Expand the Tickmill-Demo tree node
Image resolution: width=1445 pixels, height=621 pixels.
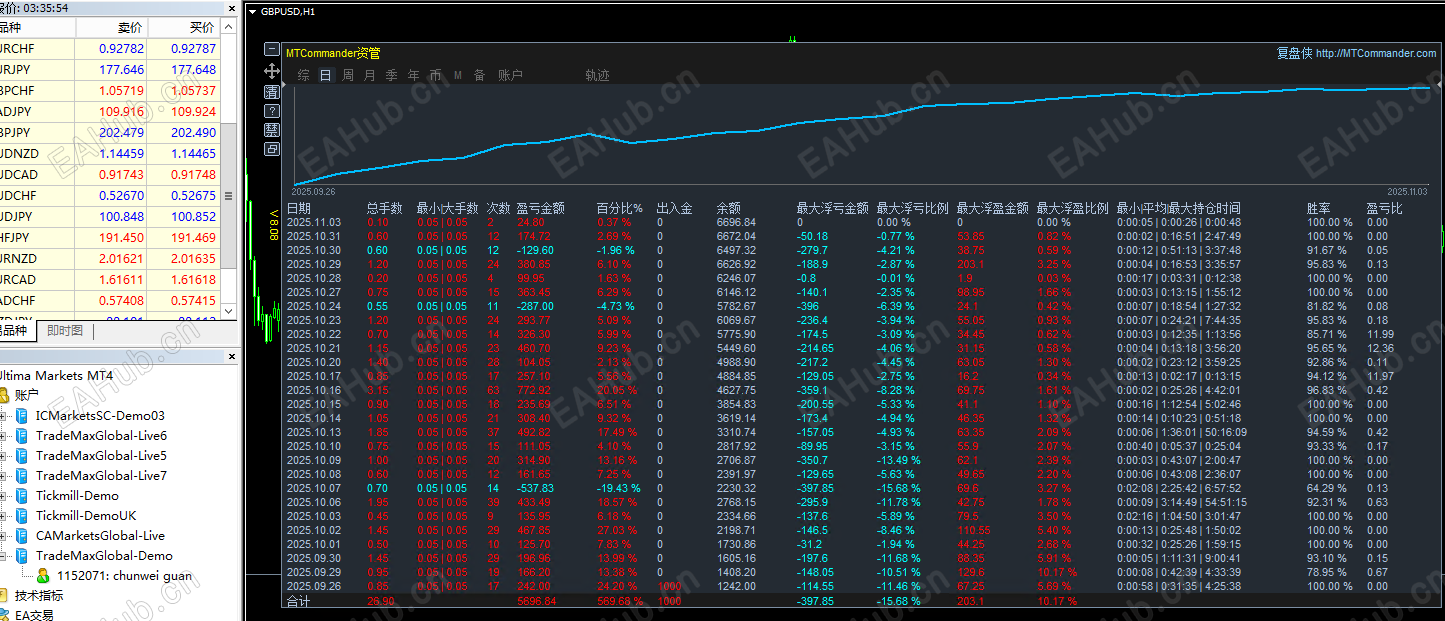(x=4, y=496)
